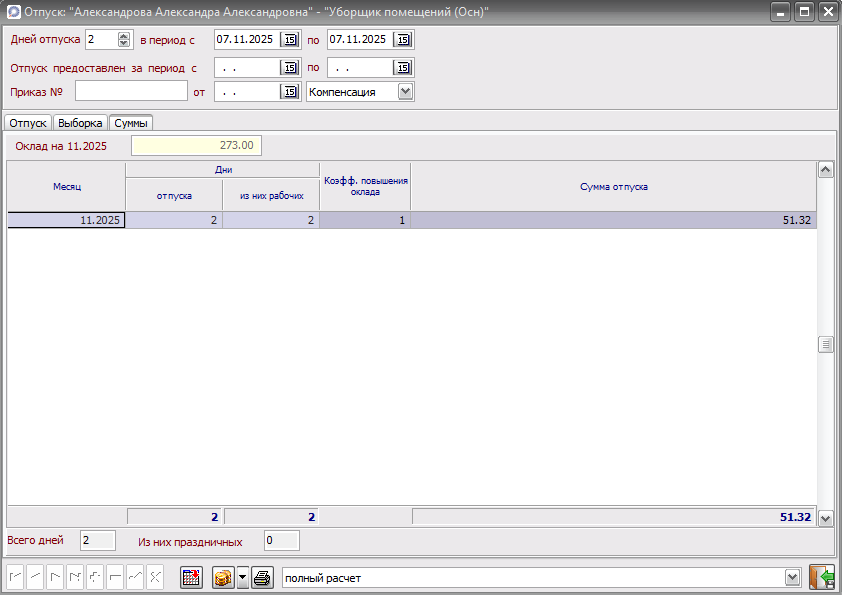
Task: Open calendar for vacation period start date
Action: pos(290,40)
